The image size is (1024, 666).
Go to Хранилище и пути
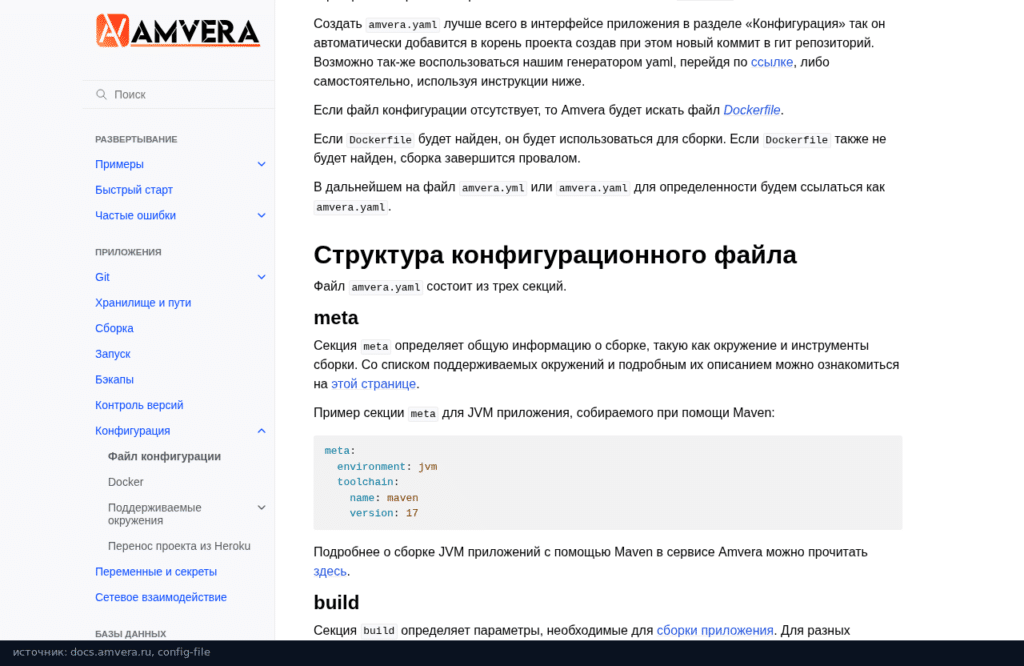143,302
